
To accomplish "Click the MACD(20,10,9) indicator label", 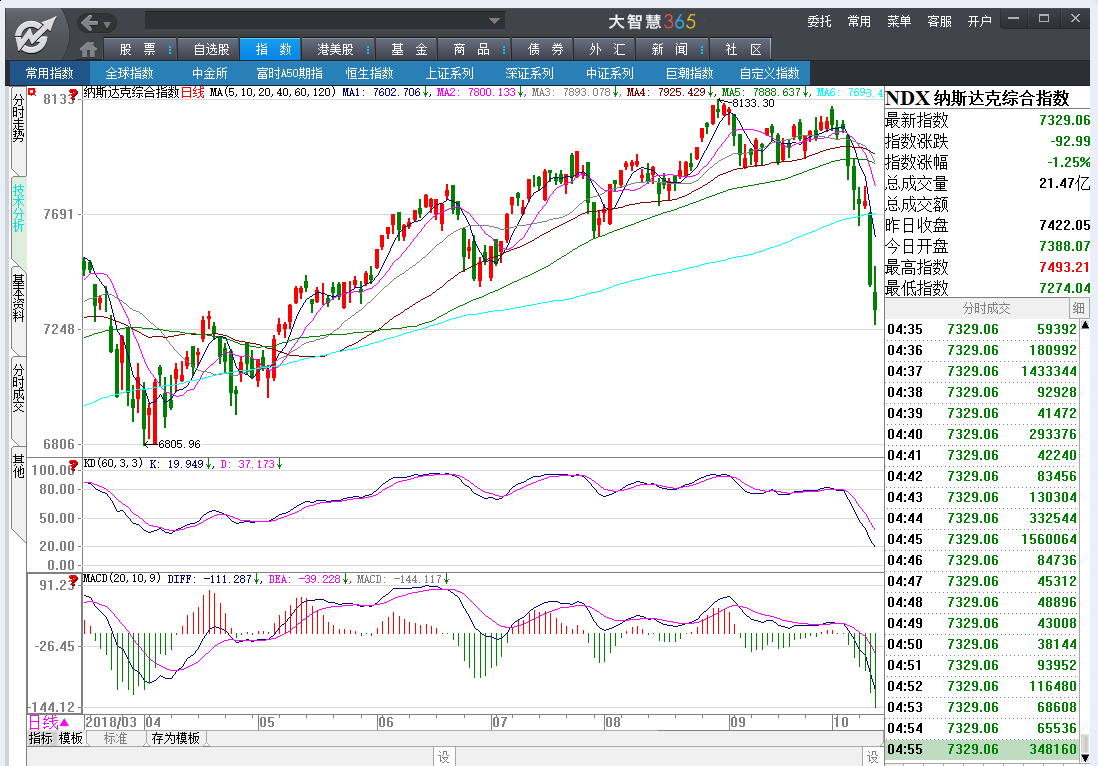I will tap(122, 578).
